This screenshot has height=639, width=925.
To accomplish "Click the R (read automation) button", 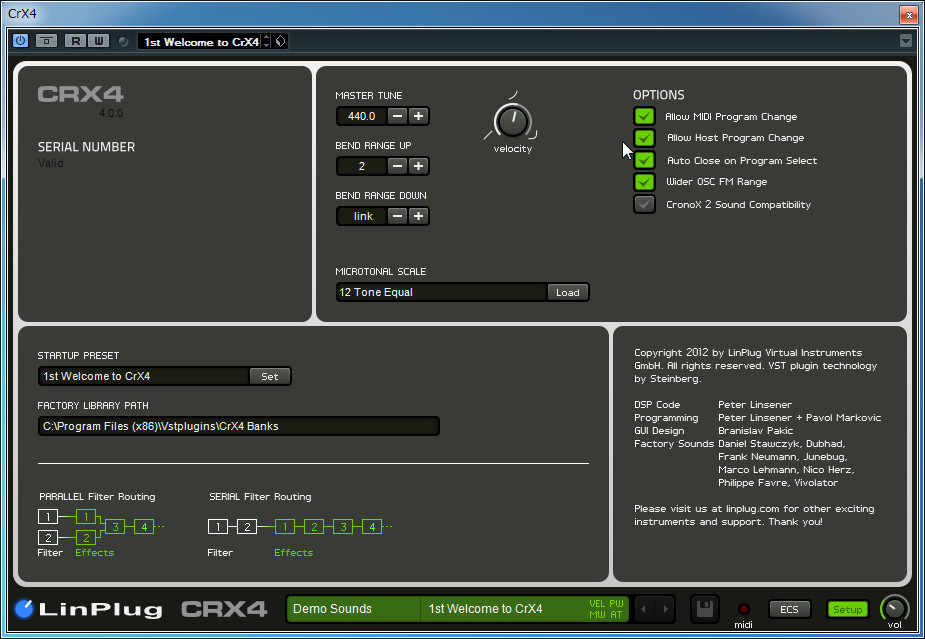I will coord(75,41).
